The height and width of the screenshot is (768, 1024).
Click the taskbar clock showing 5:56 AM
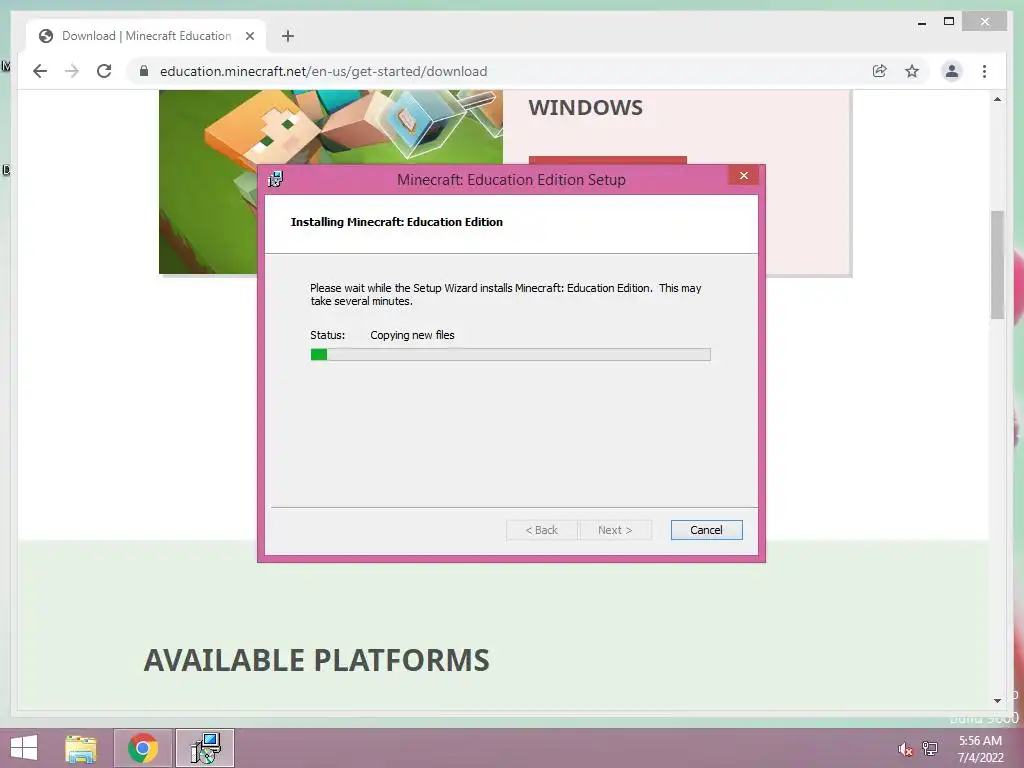click(x=980, y=749)
